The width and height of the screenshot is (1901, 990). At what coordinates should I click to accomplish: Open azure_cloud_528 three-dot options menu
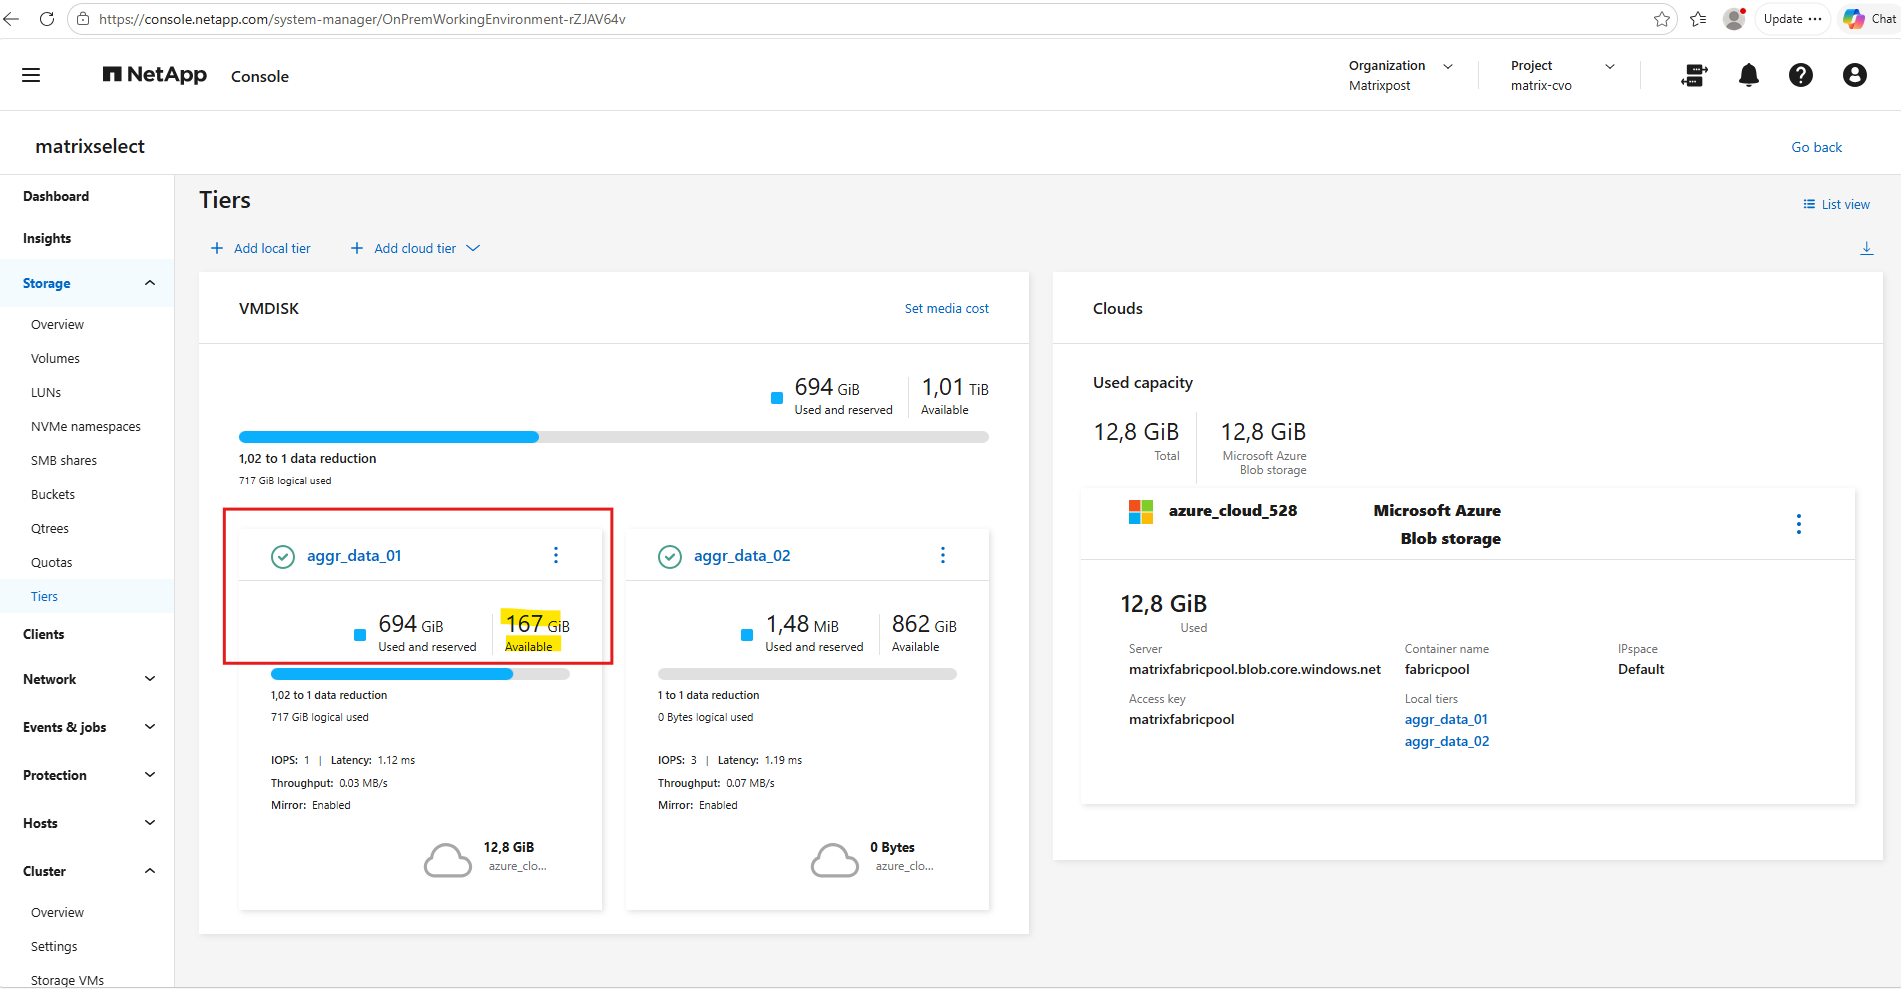tap(1798, 524)
